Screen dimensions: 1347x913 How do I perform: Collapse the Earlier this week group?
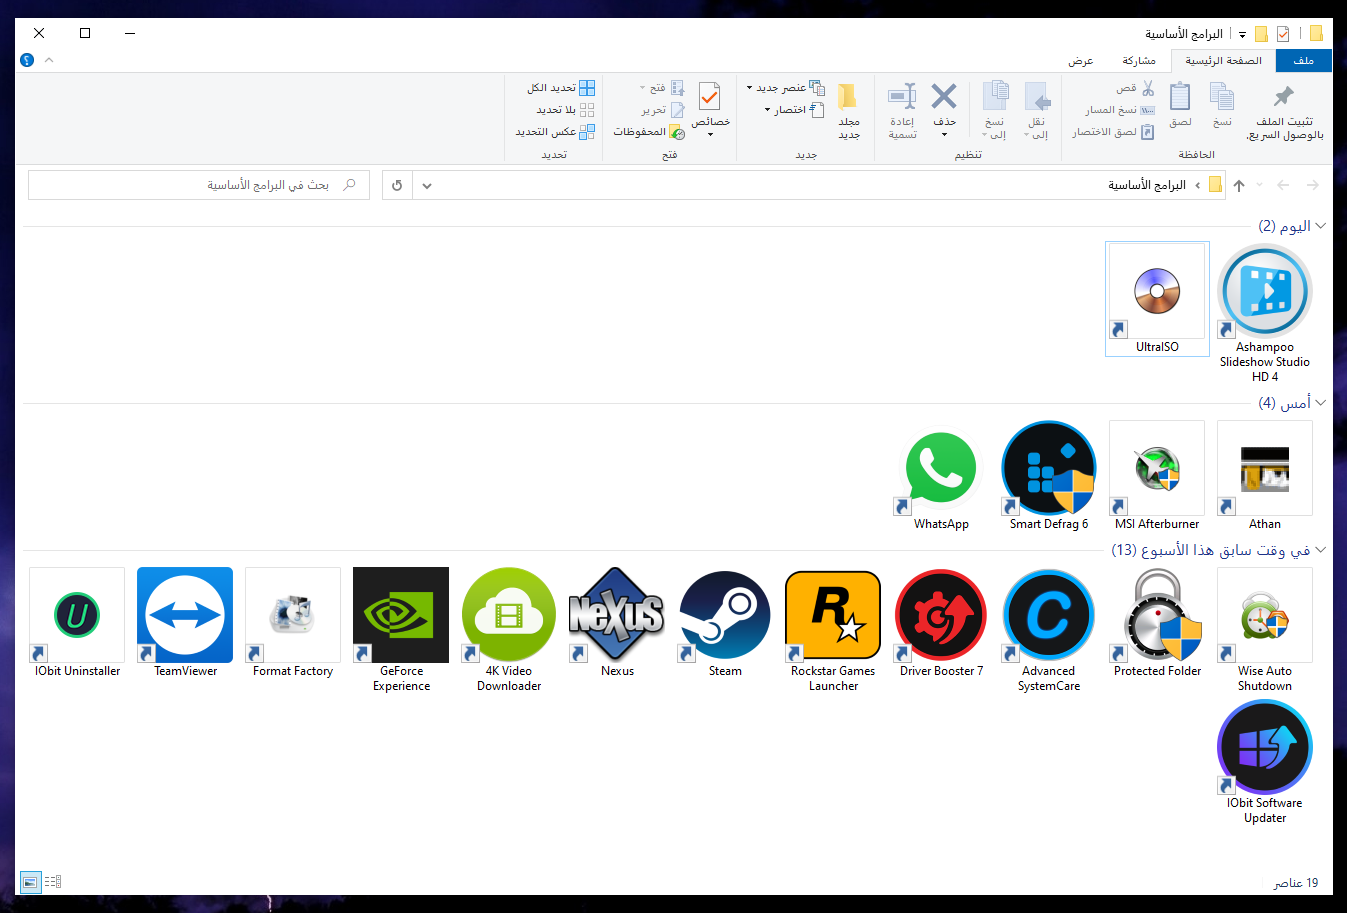pos(1321,550)
